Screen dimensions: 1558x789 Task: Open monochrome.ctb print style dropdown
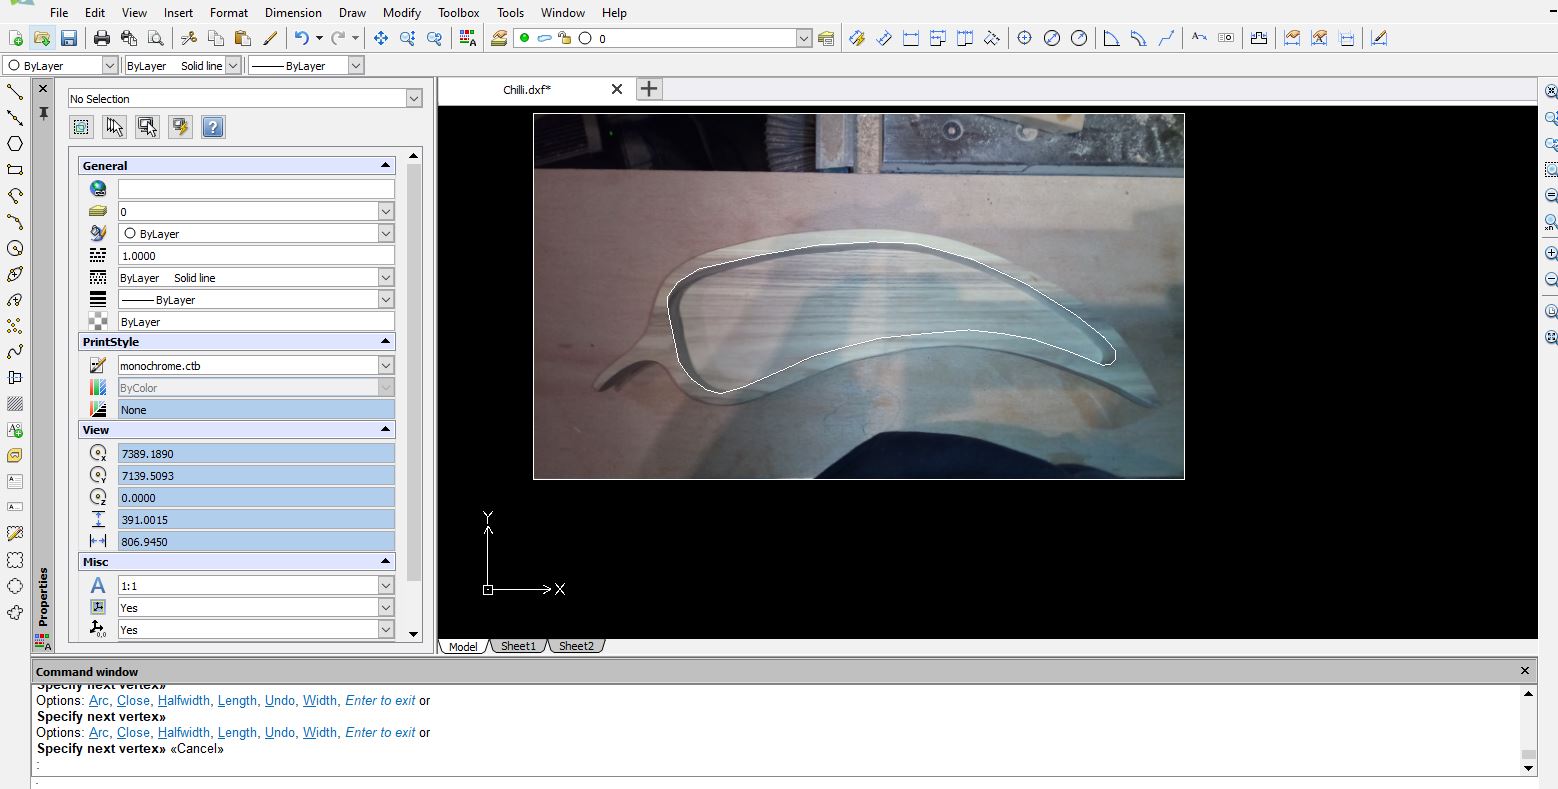click(x=386, y=366)
